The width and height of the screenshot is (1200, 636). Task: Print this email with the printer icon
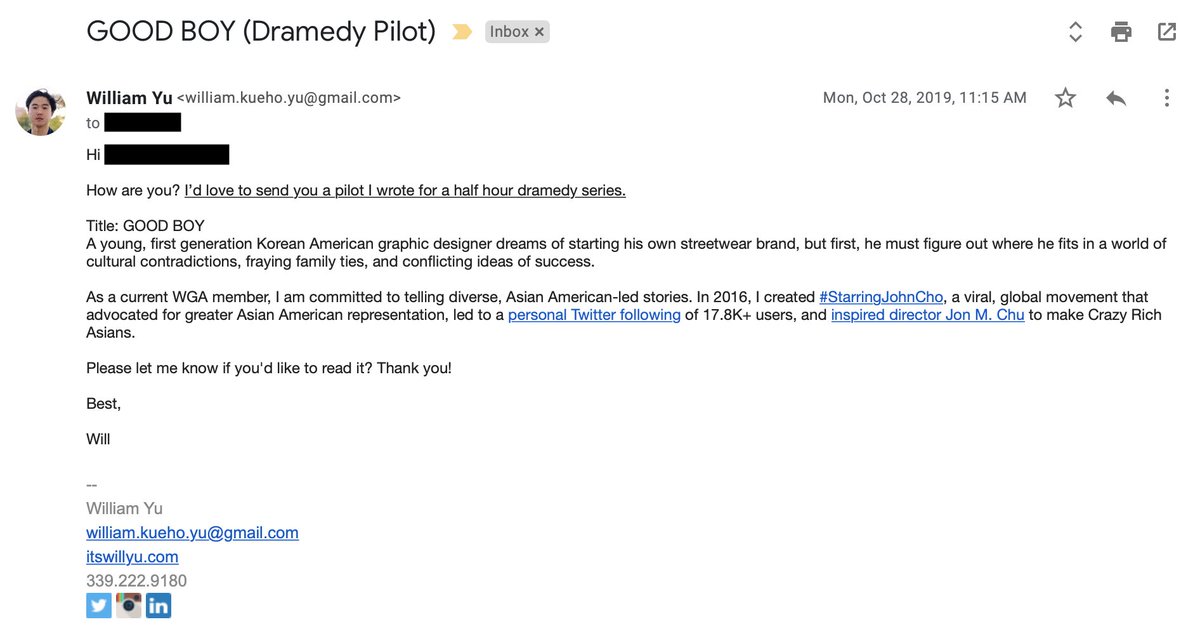[x=1121, y=32]
